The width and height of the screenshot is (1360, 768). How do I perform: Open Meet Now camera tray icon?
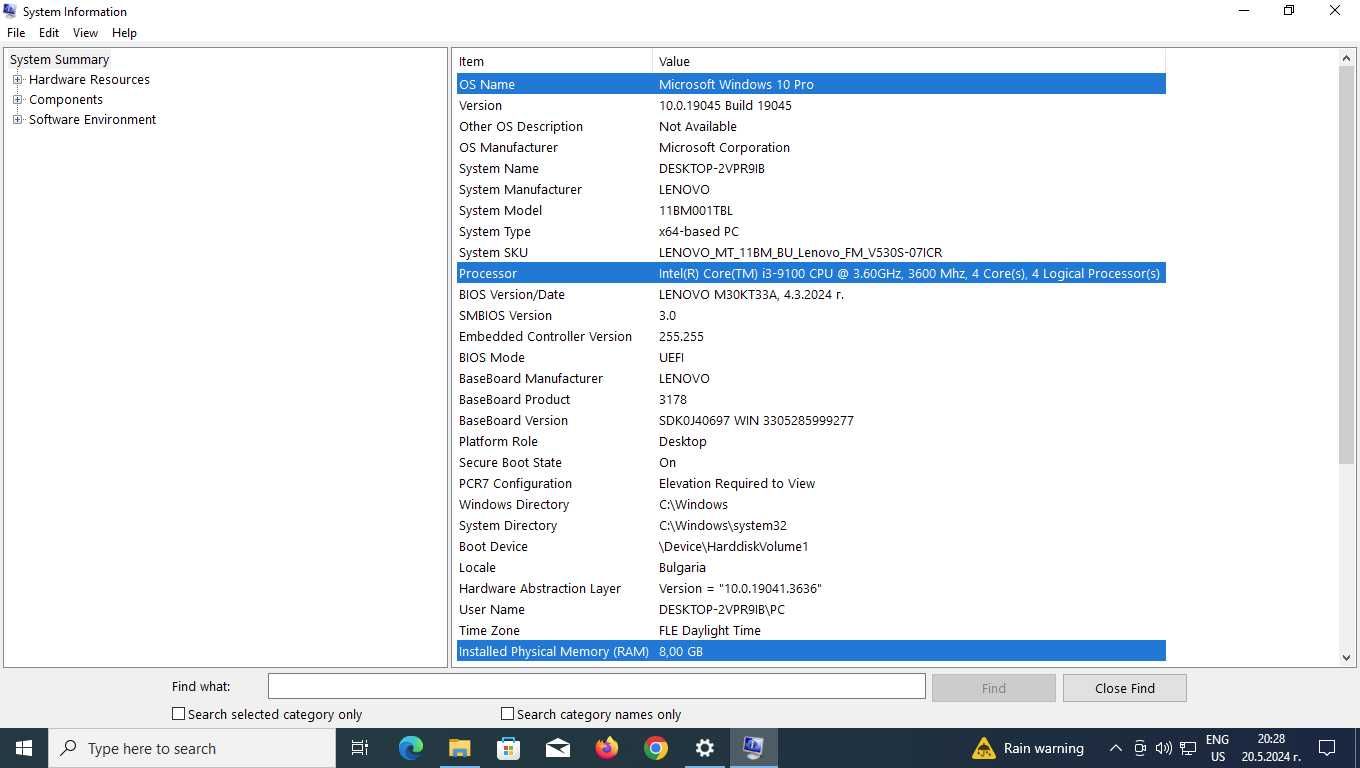pyautogui.click(x=1139, y=748)
